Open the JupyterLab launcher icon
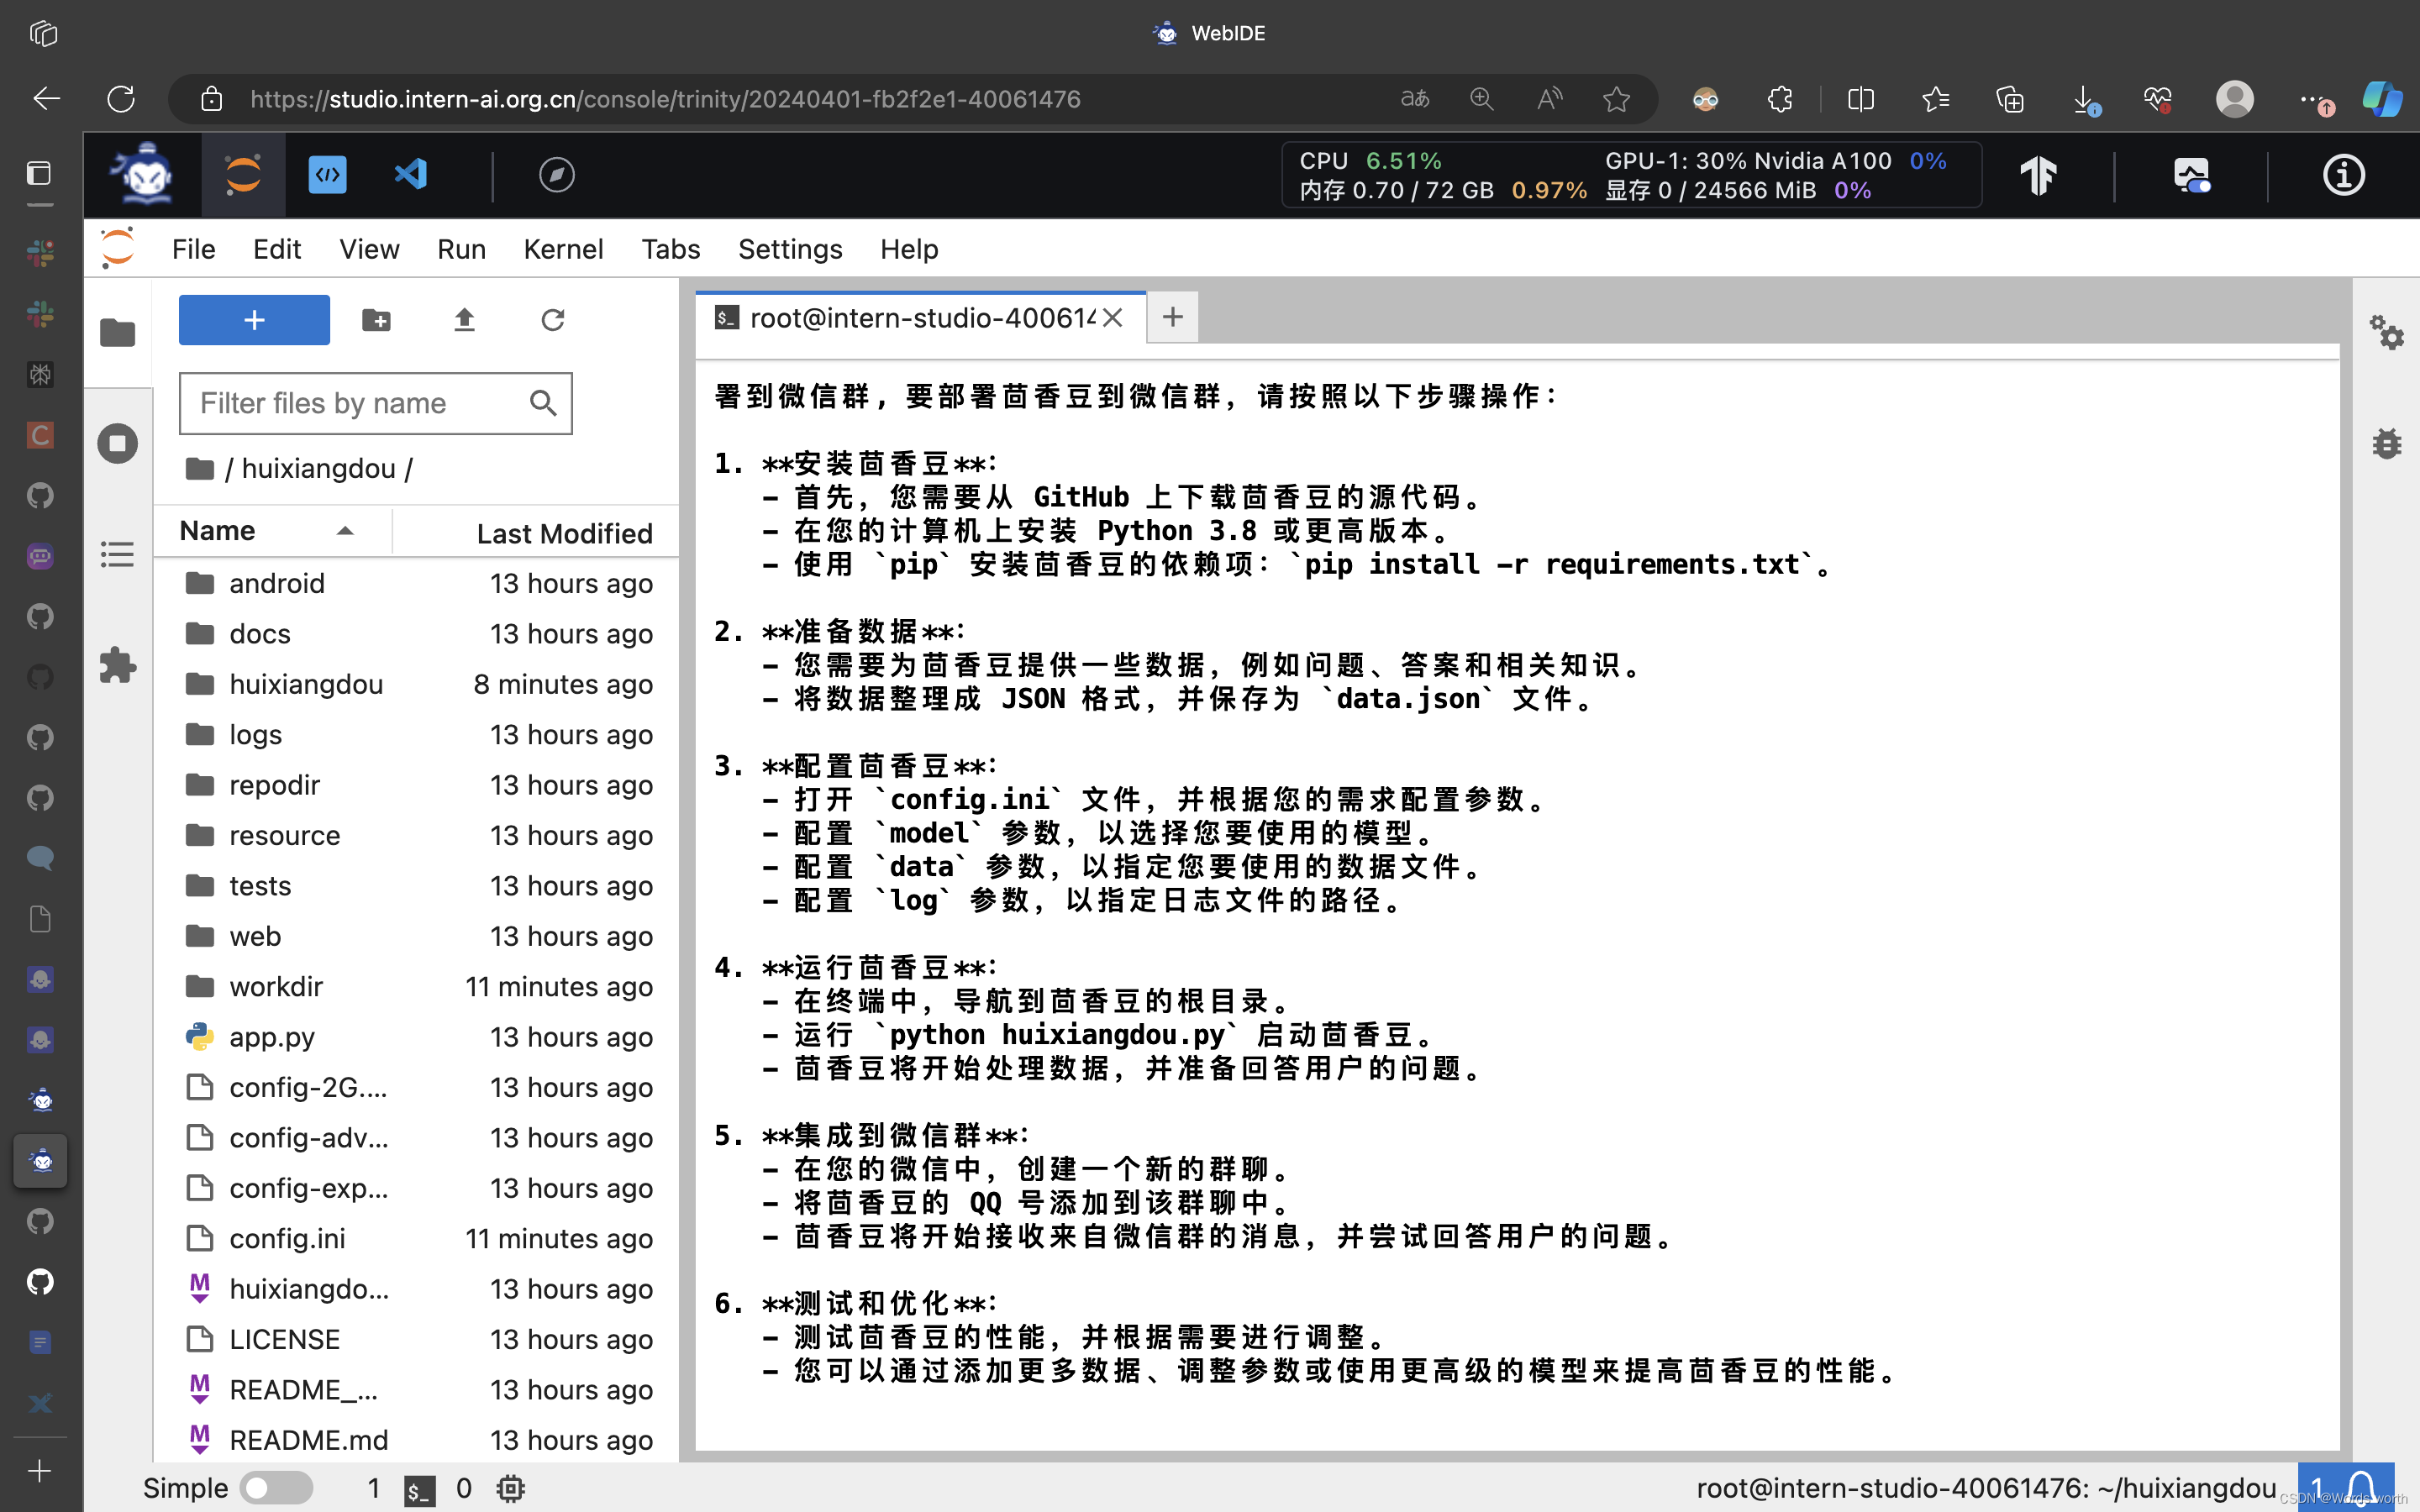The width and height of the screenshot is (2420, 1512). pyautogui.click(x=243, y=175)
